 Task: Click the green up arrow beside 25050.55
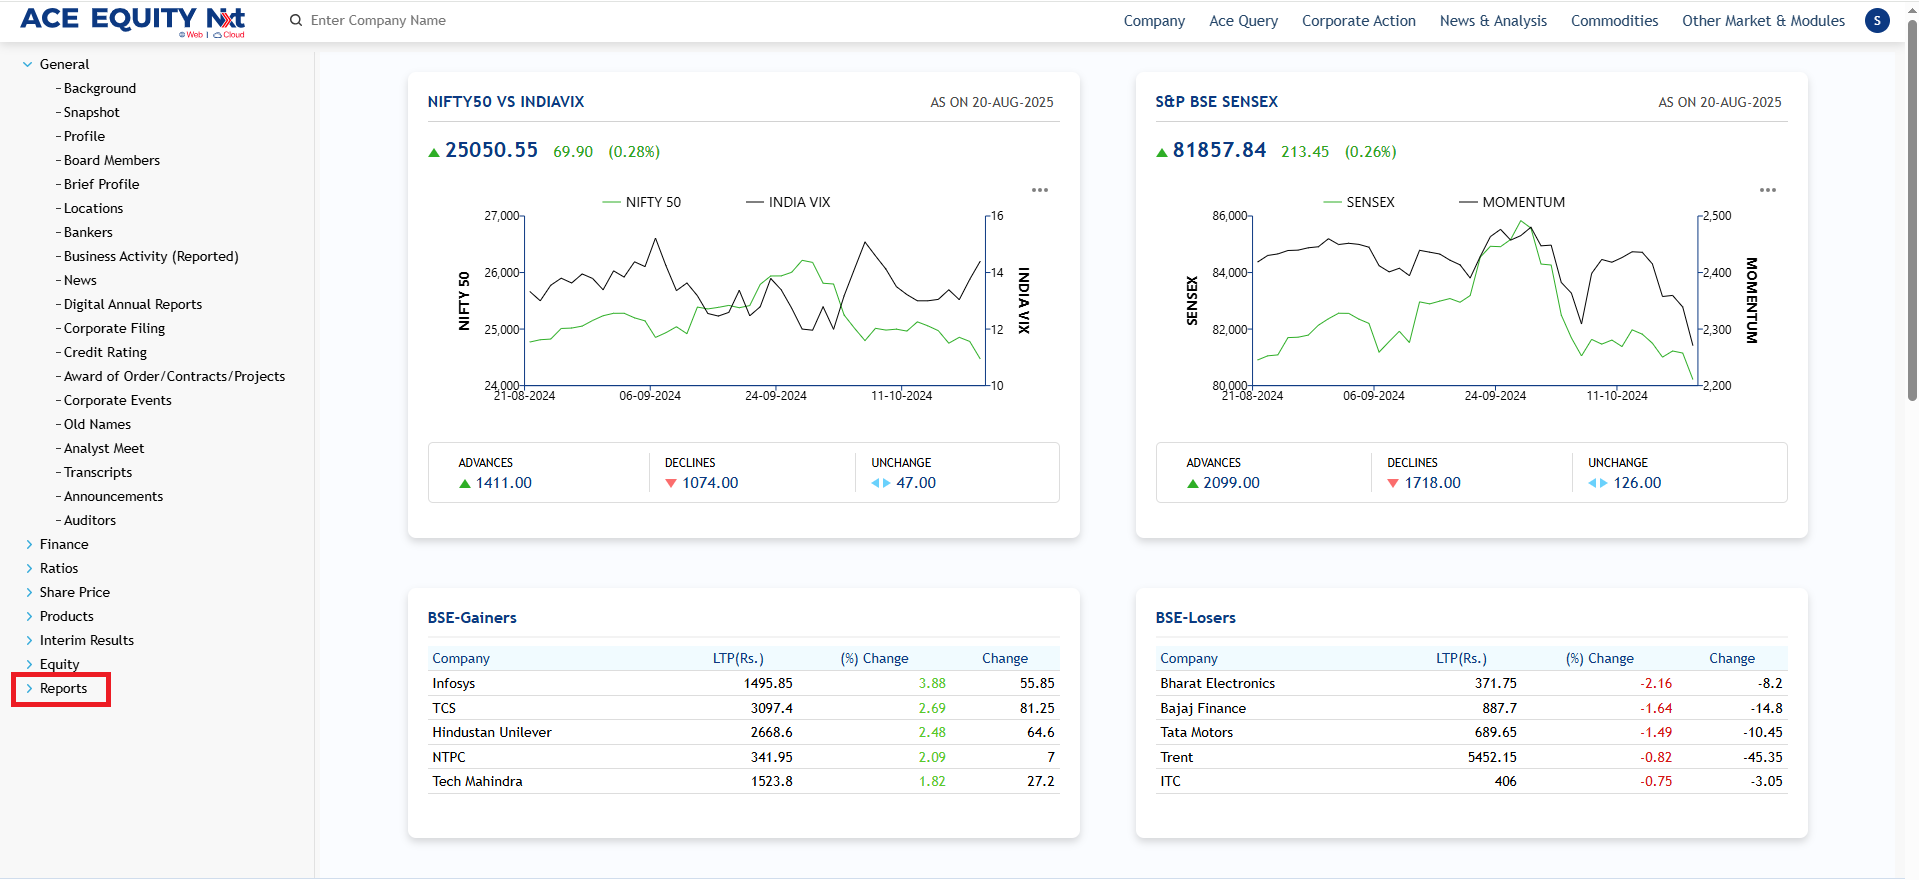click(x=434, y=152)
